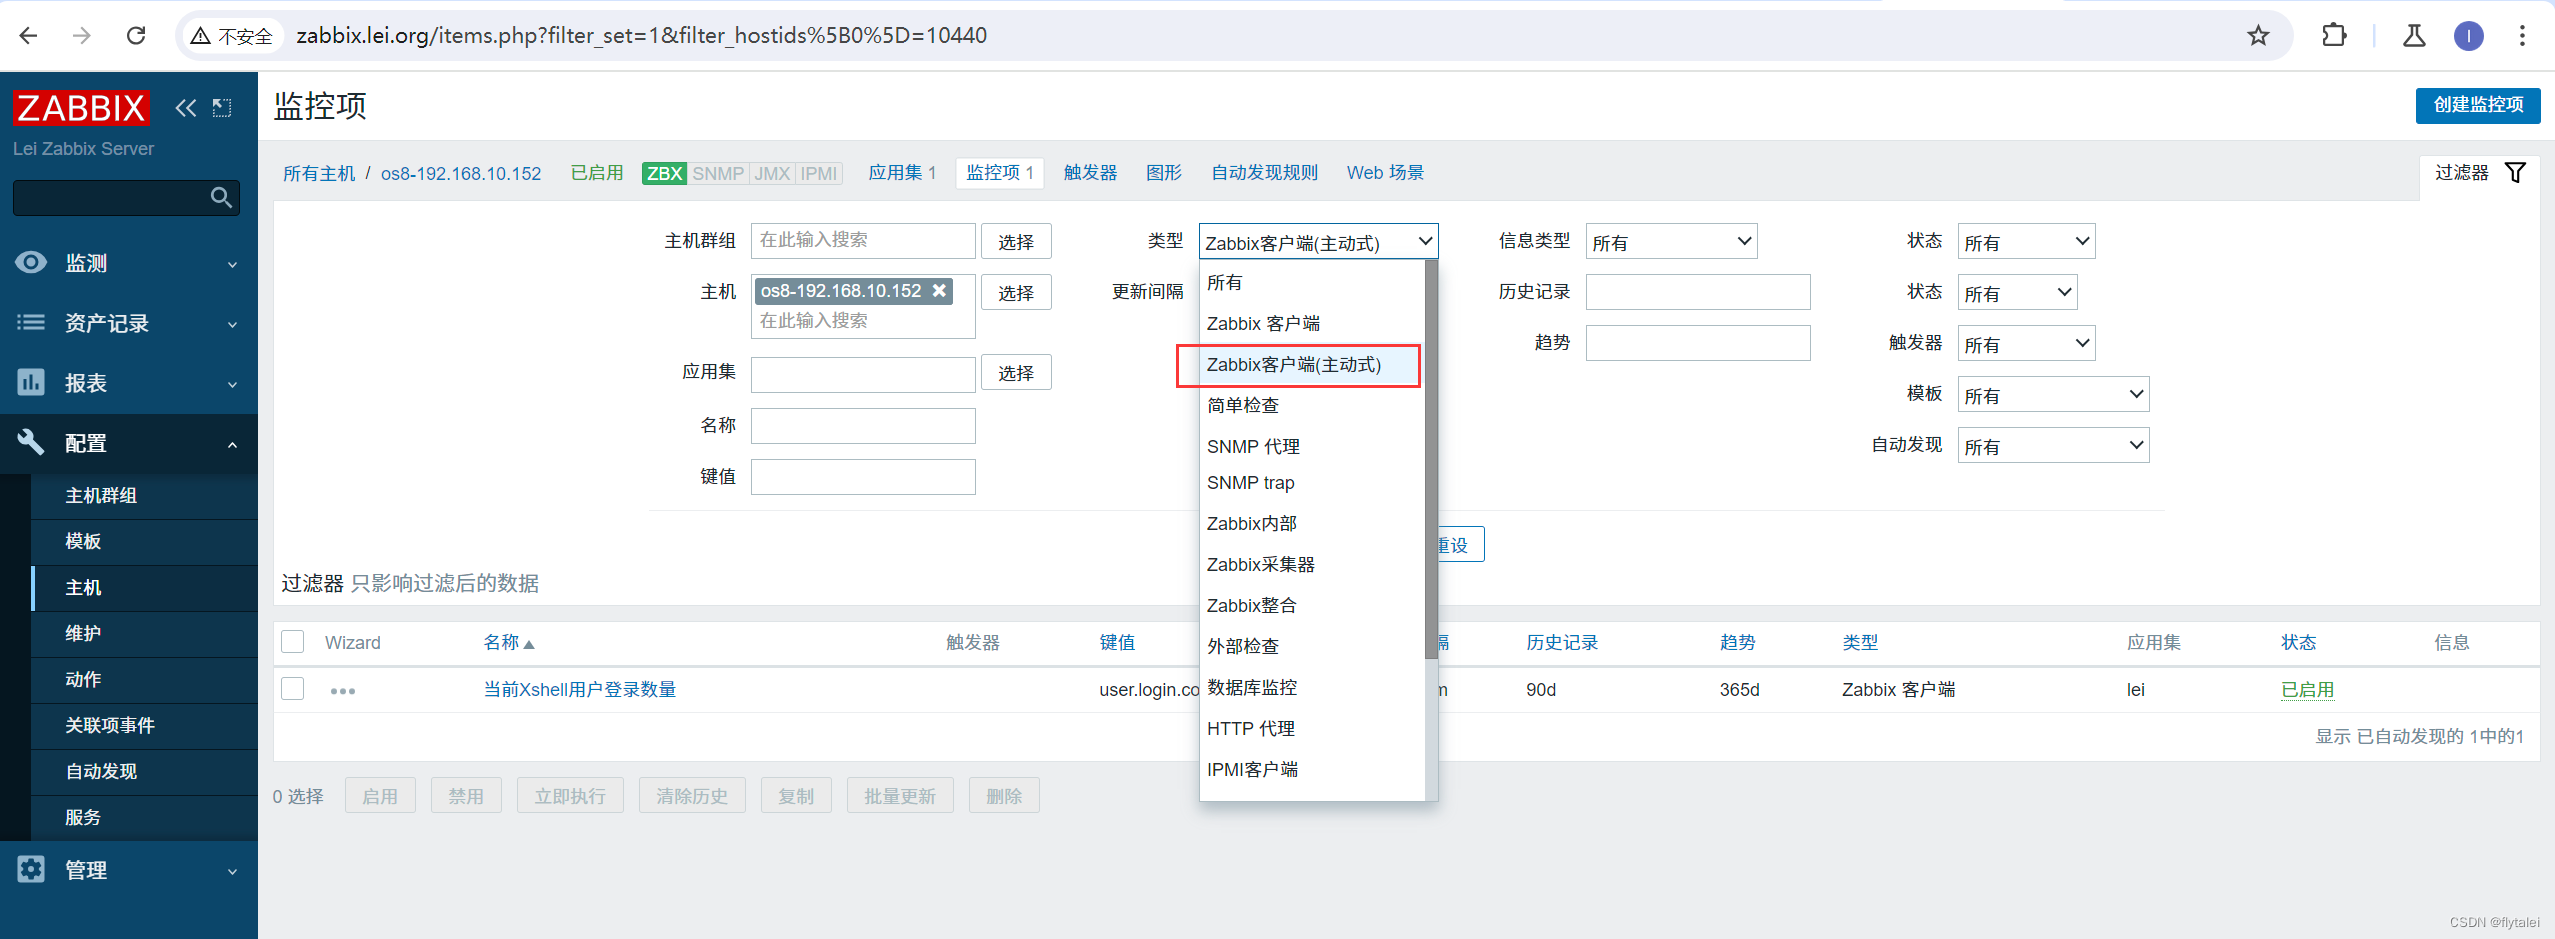Choose IPMI客户端 in the type list
Image resolution: width=2555 pixels, height=939 pixels.
[1312, 770]
